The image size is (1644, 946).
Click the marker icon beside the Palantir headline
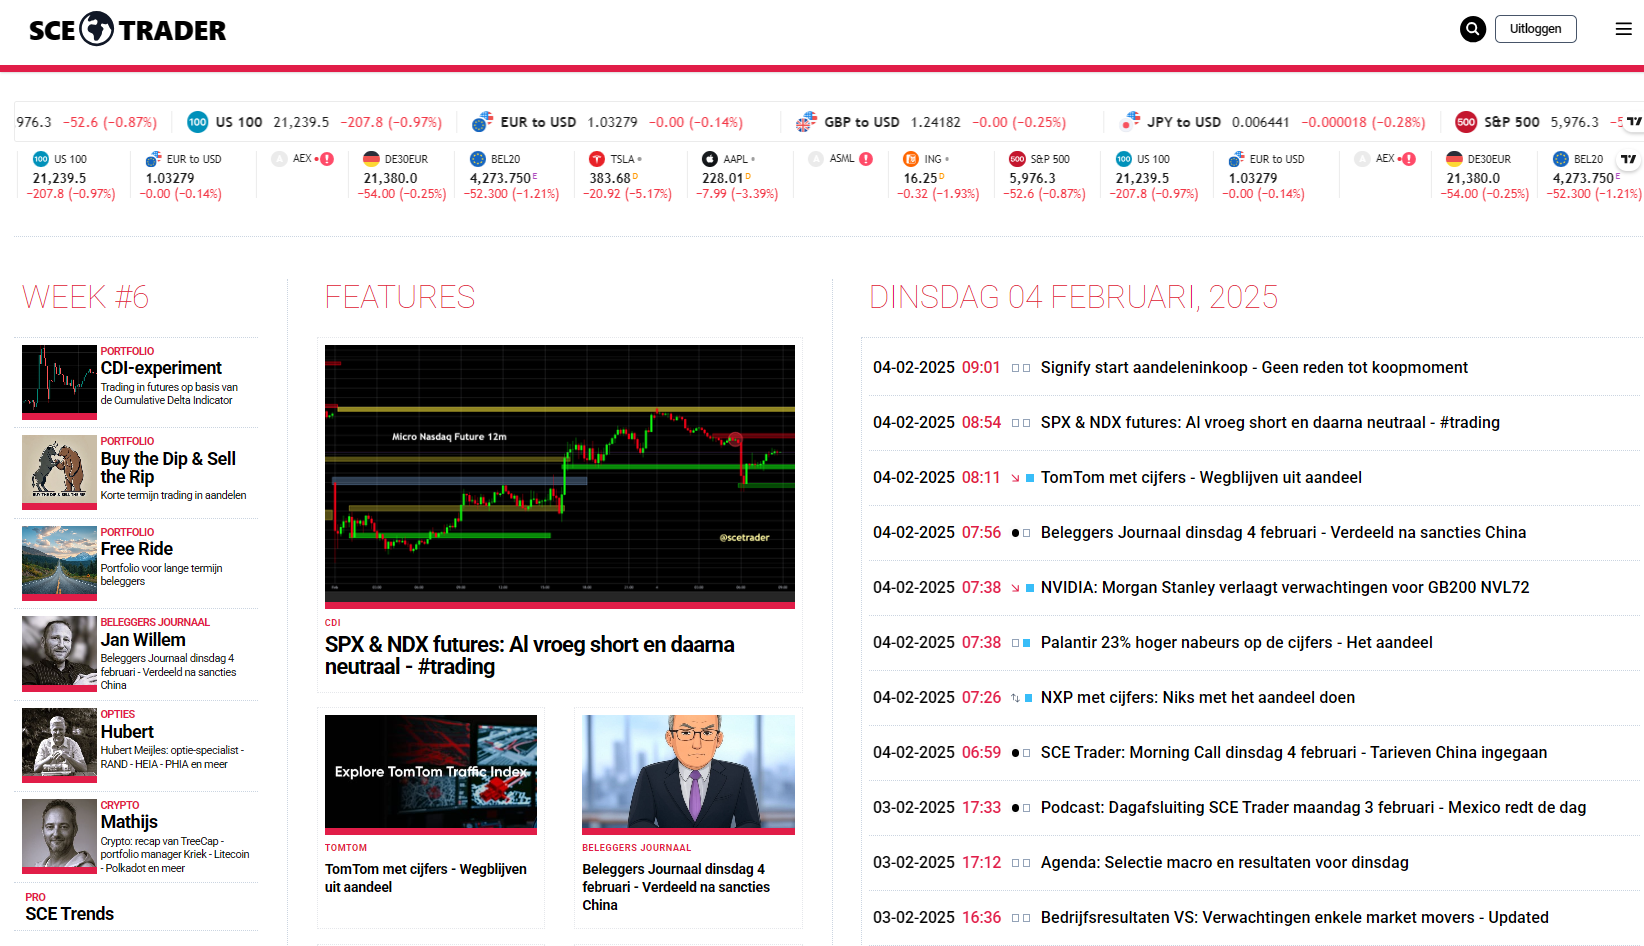coord(1021,643)
